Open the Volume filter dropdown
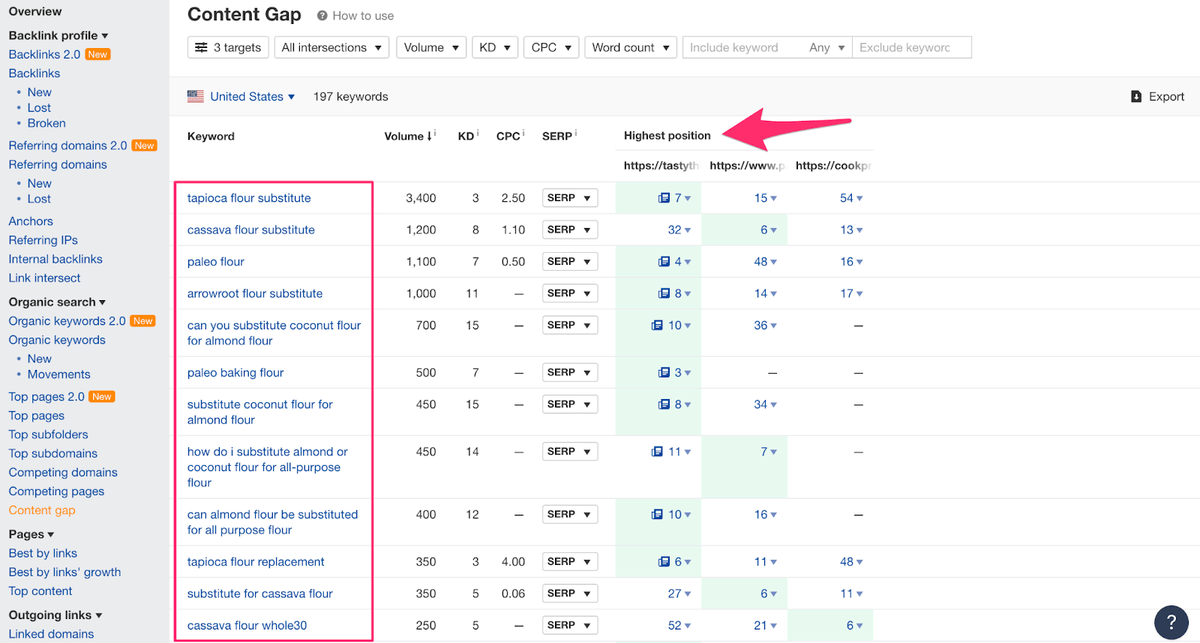The height and width of the screenshot is (643, 1200). tap(431, 47)
